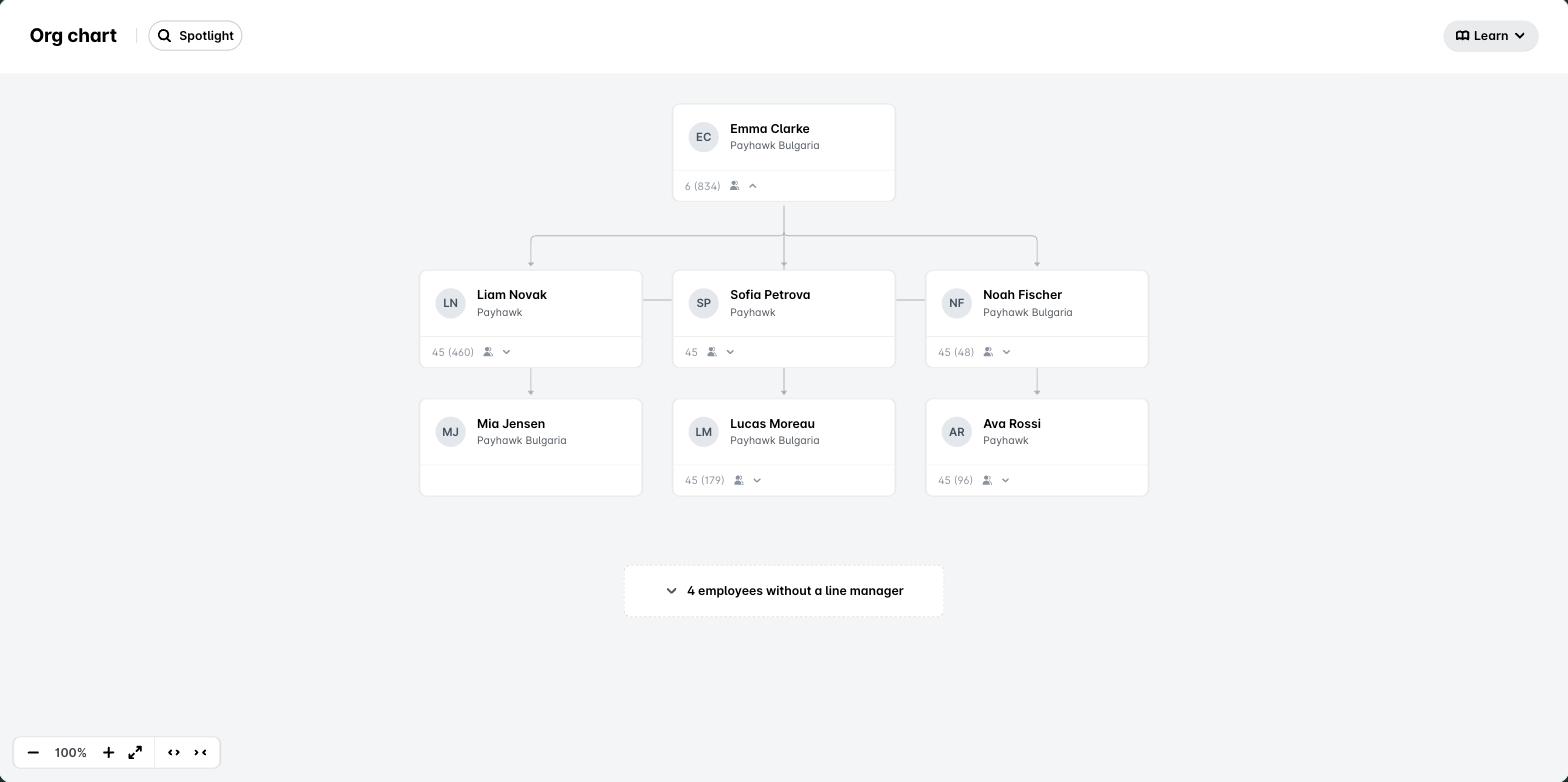Click the LM avatar on Lucas Moreau card
1568x782 pixels.
704,432
